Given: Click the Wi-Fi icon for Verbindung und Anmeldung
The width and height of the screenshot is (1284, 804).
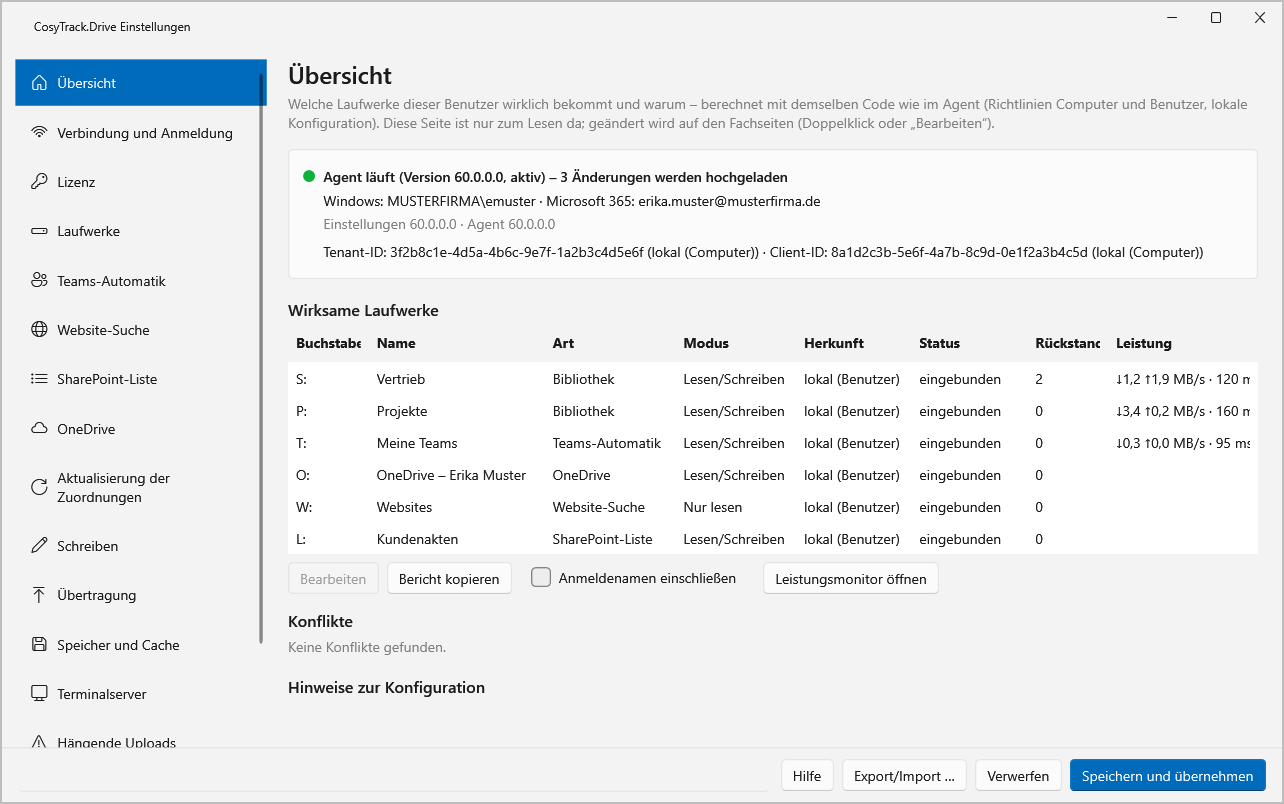Looking at the screenshot, I should 39,133.
